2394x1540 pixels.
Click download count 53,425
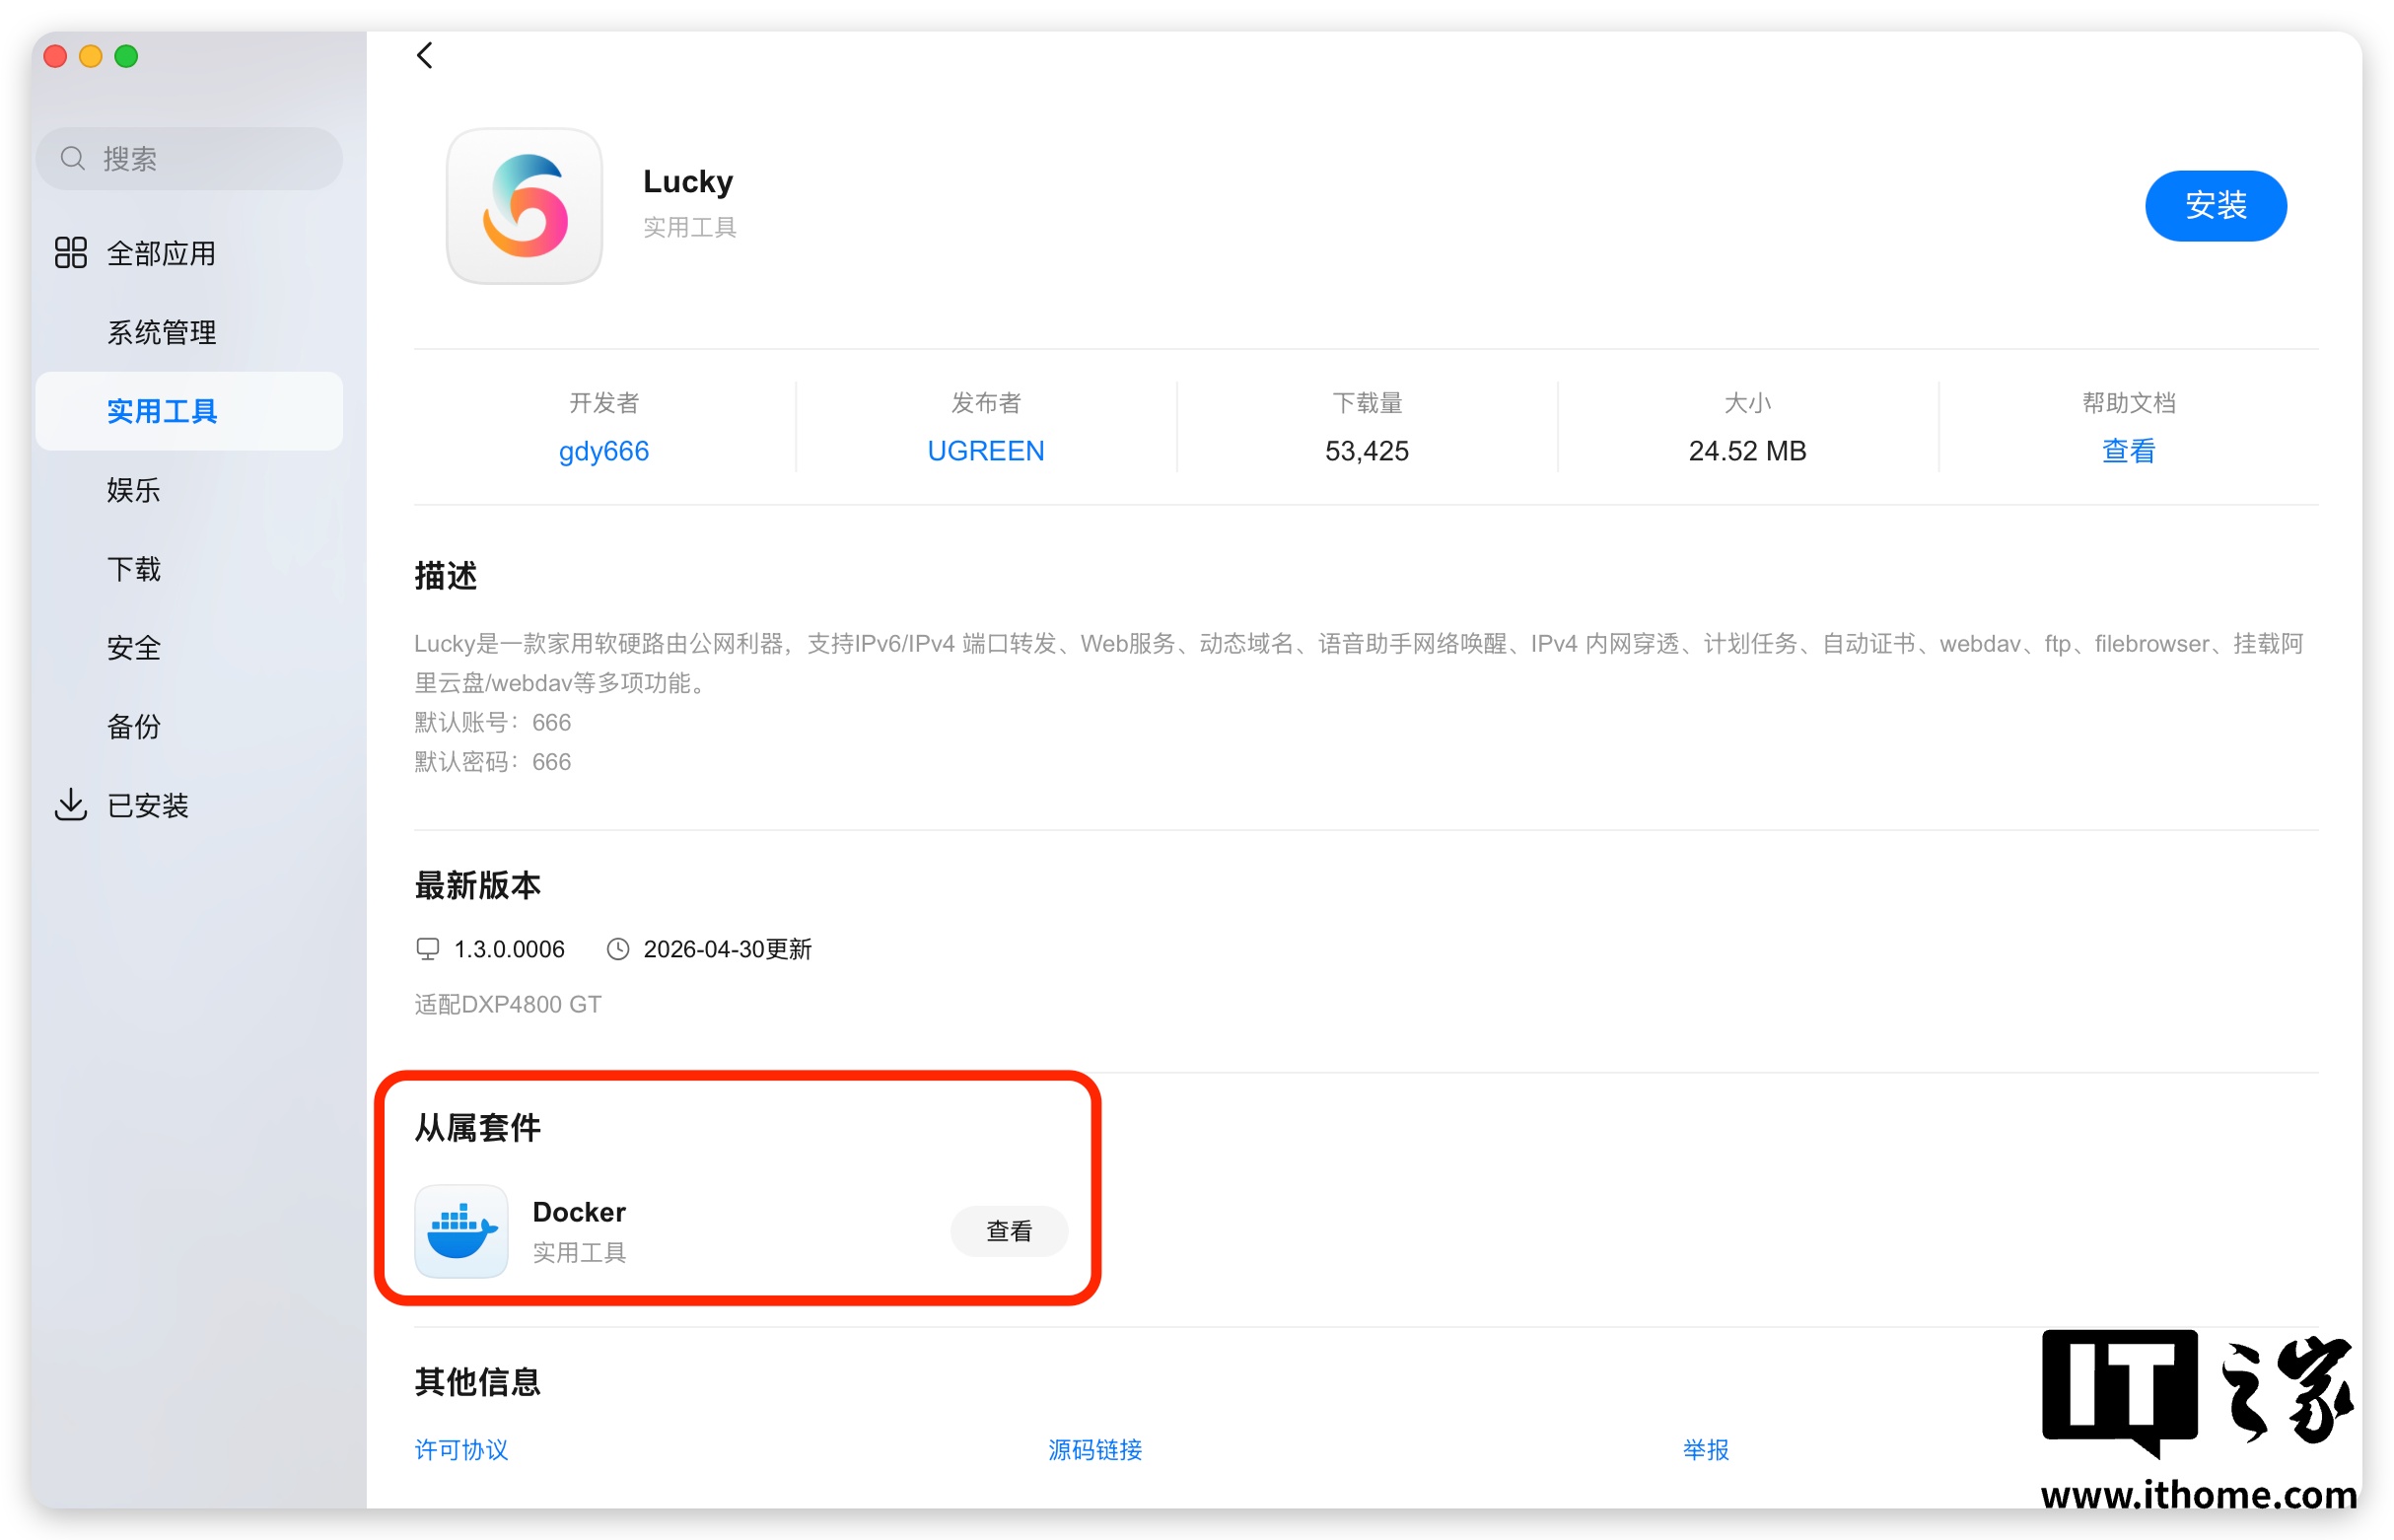pos(1367,451)
